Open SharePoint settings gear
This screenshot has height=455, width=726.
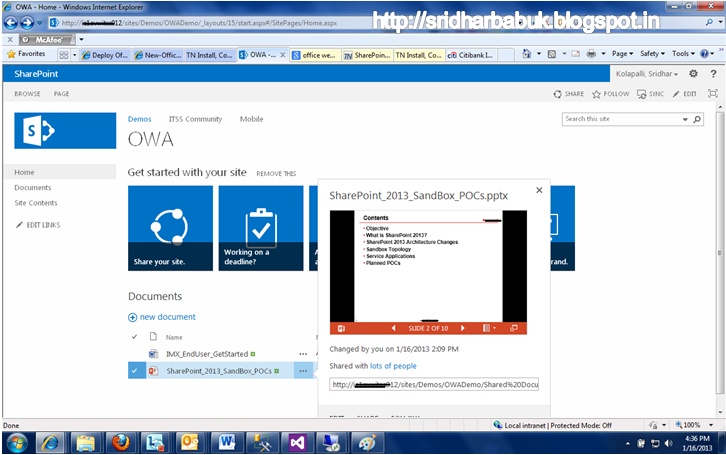693,74
